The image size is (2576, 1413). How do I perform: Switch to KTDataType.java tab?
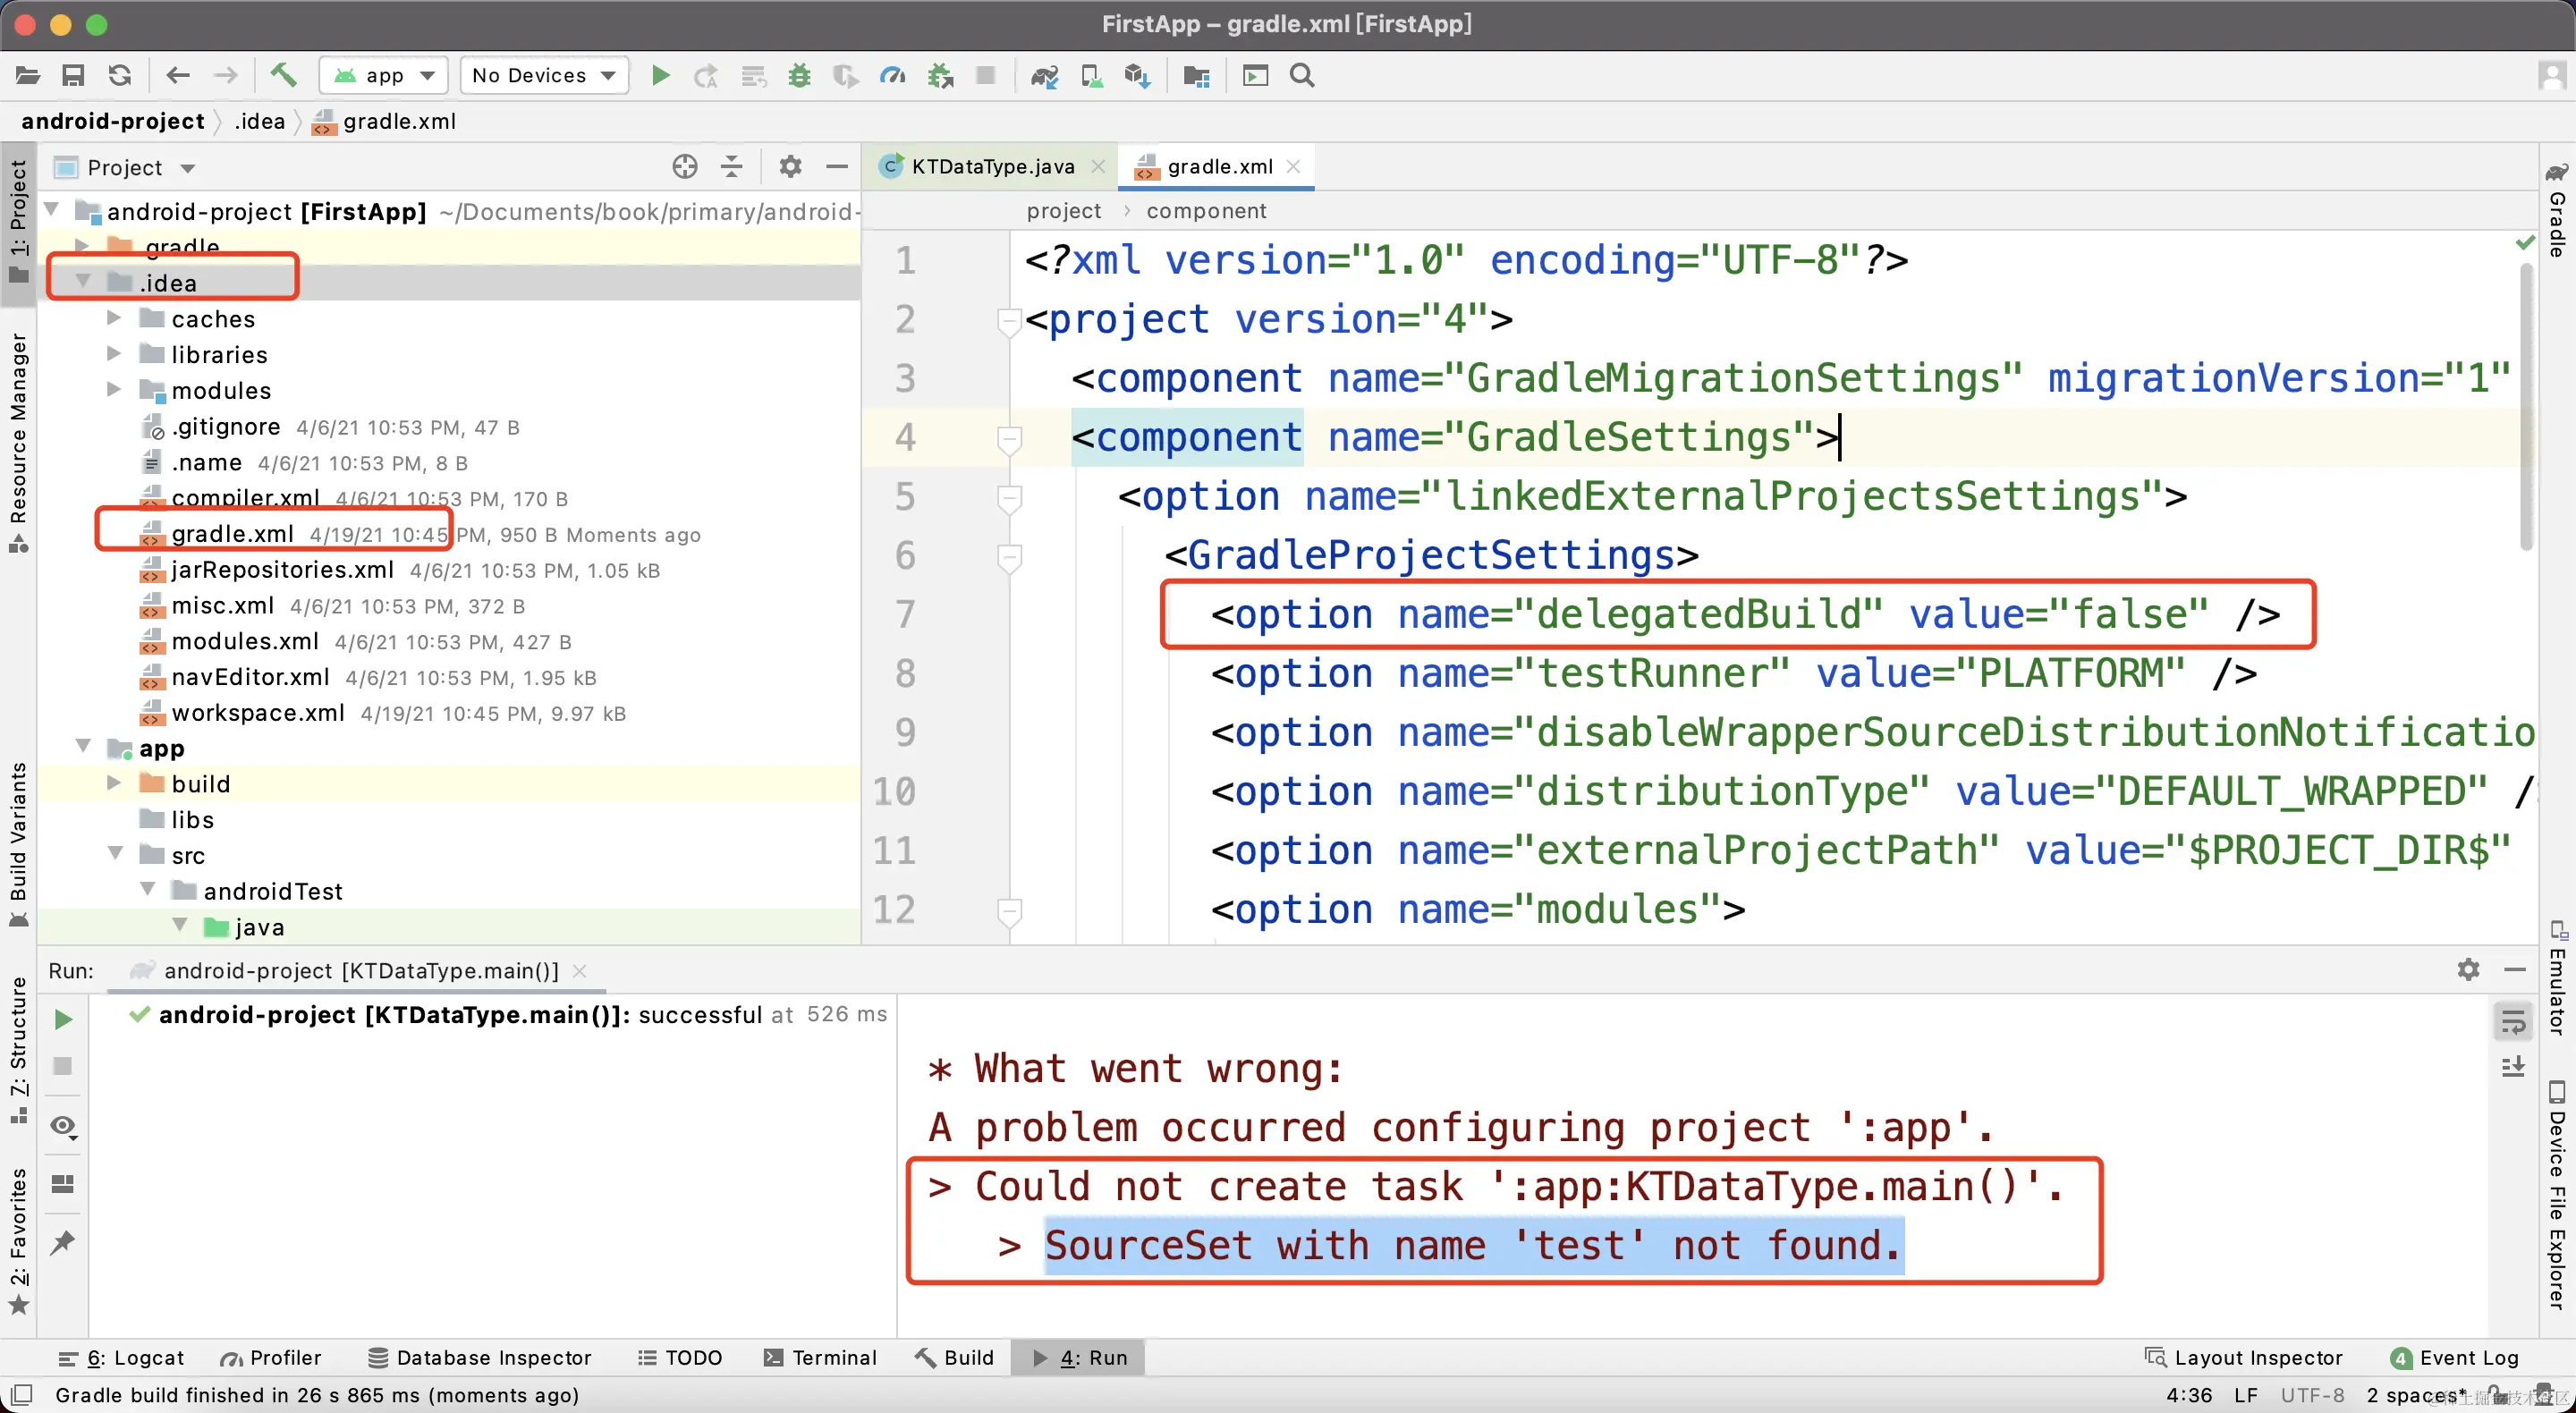click(991, 167)
